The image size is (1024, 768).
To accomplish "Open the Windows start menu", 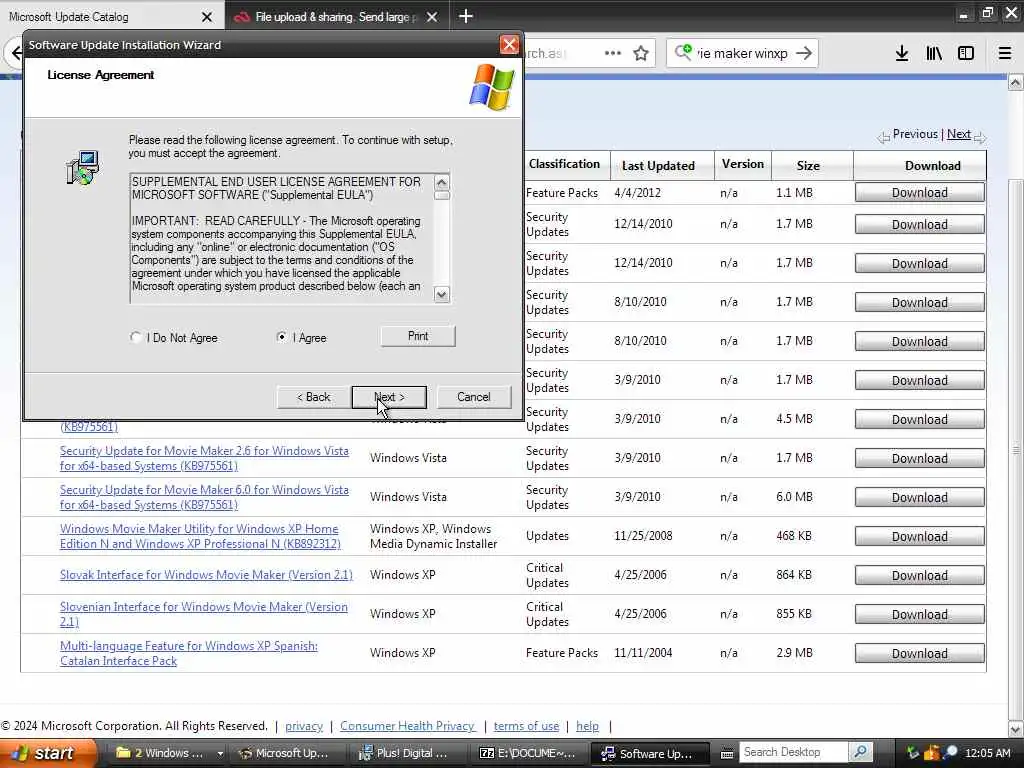I will tap(46, 753).
